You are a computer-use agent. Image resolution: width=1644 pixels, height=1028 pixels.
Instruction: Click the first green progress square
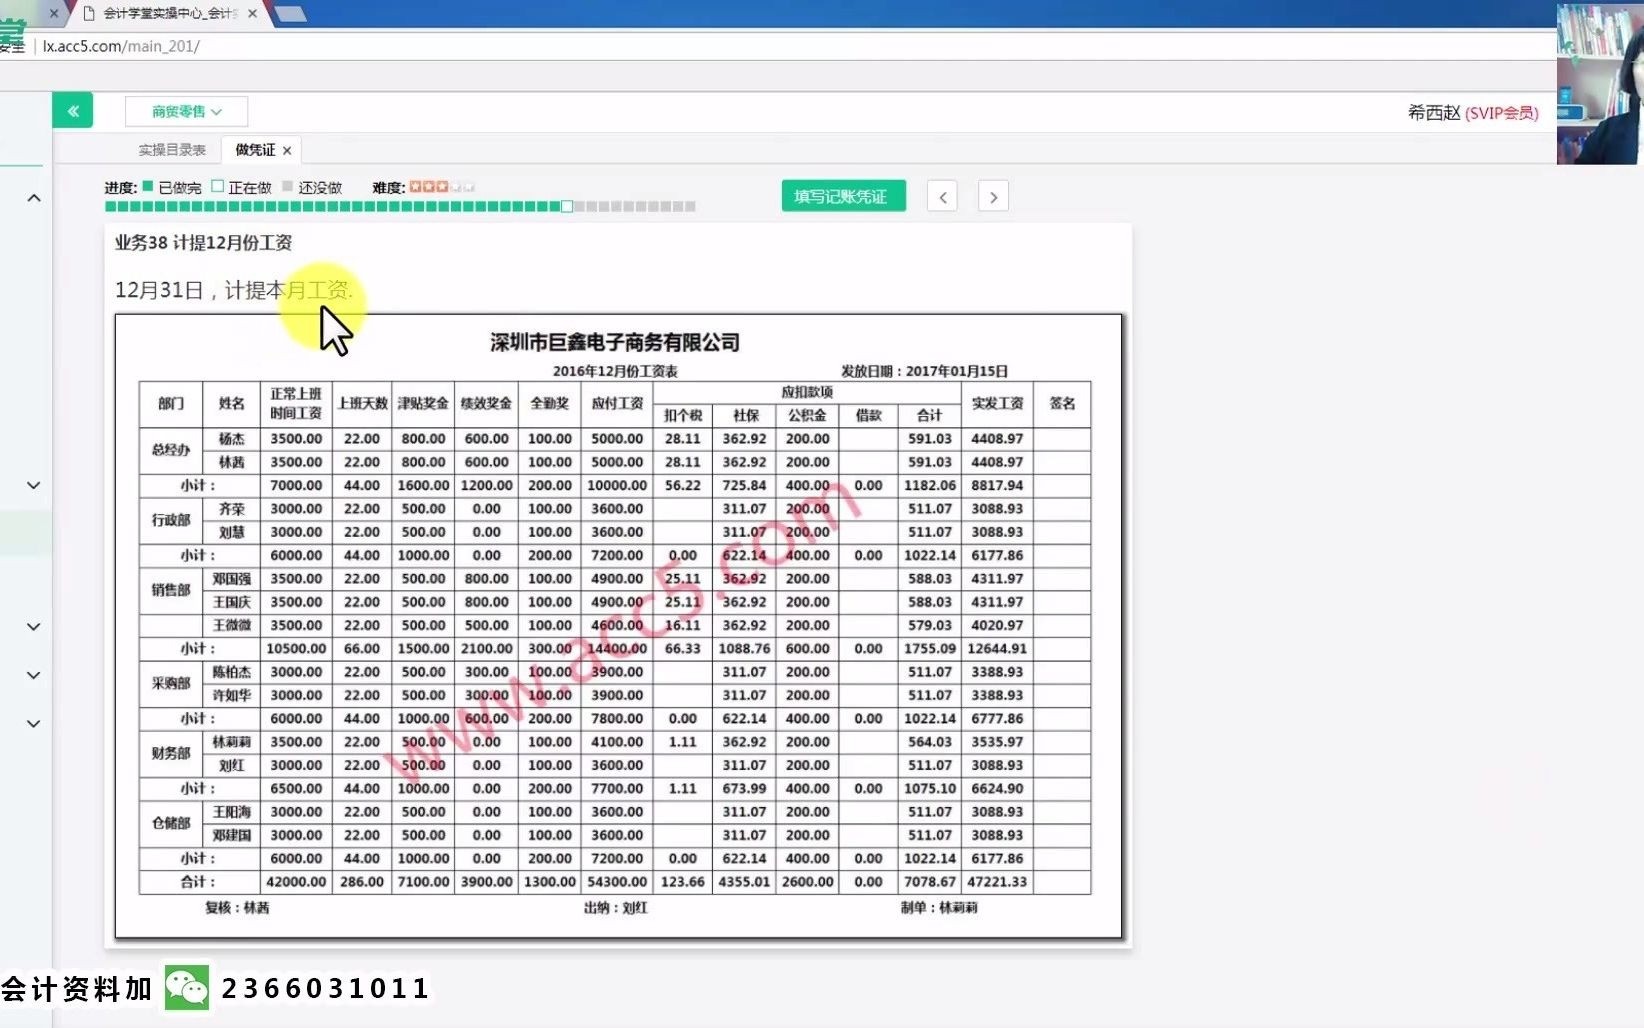click(x=110, y=207)
